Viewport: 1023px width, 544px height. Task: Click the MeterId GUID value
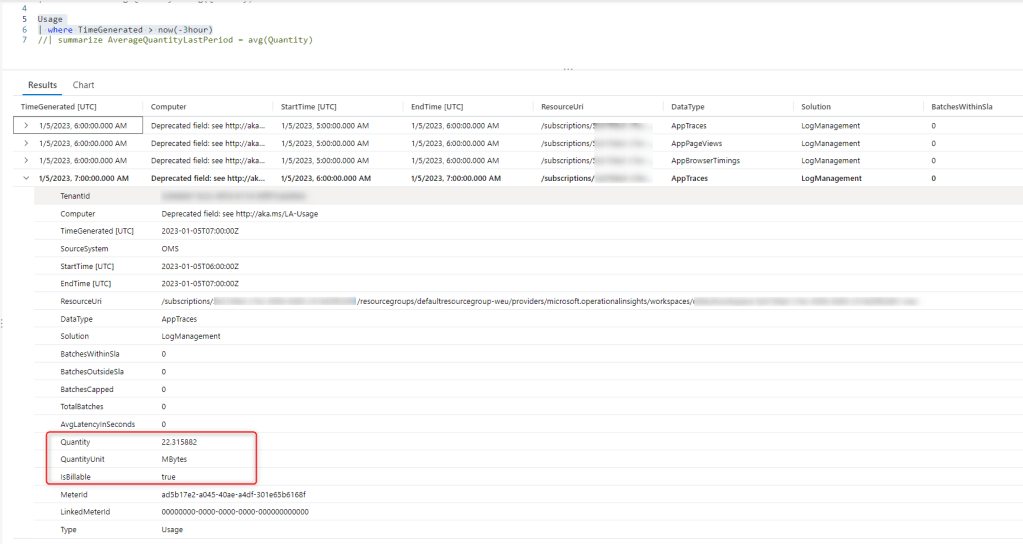[233, 494]
